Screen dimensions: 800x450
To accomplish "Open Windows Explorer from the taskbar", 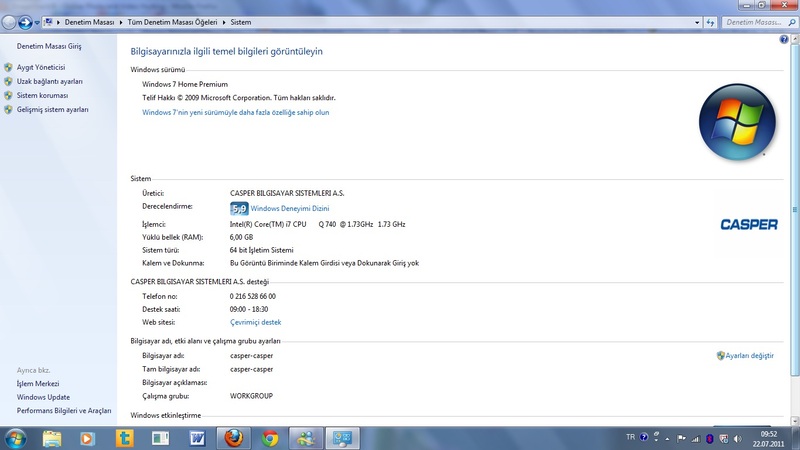I will point(52,438).
